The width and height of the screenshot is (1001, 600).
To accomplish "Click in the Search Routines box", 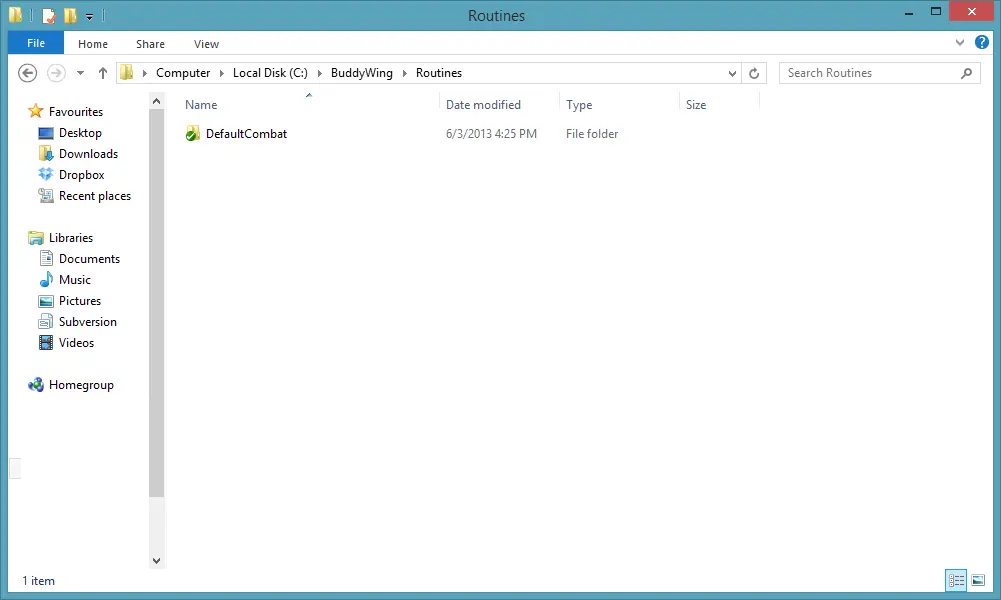I will [x=870, y=73].
